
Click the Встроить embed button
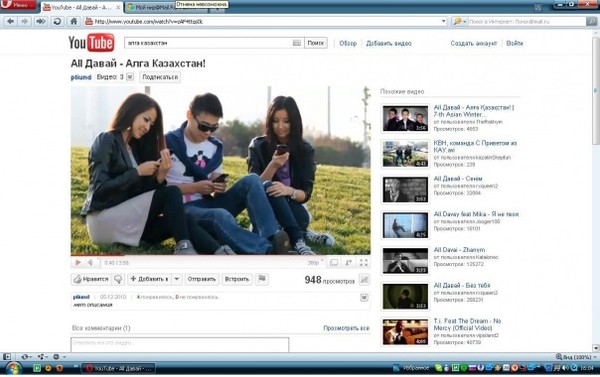click(x=237, y=279)
